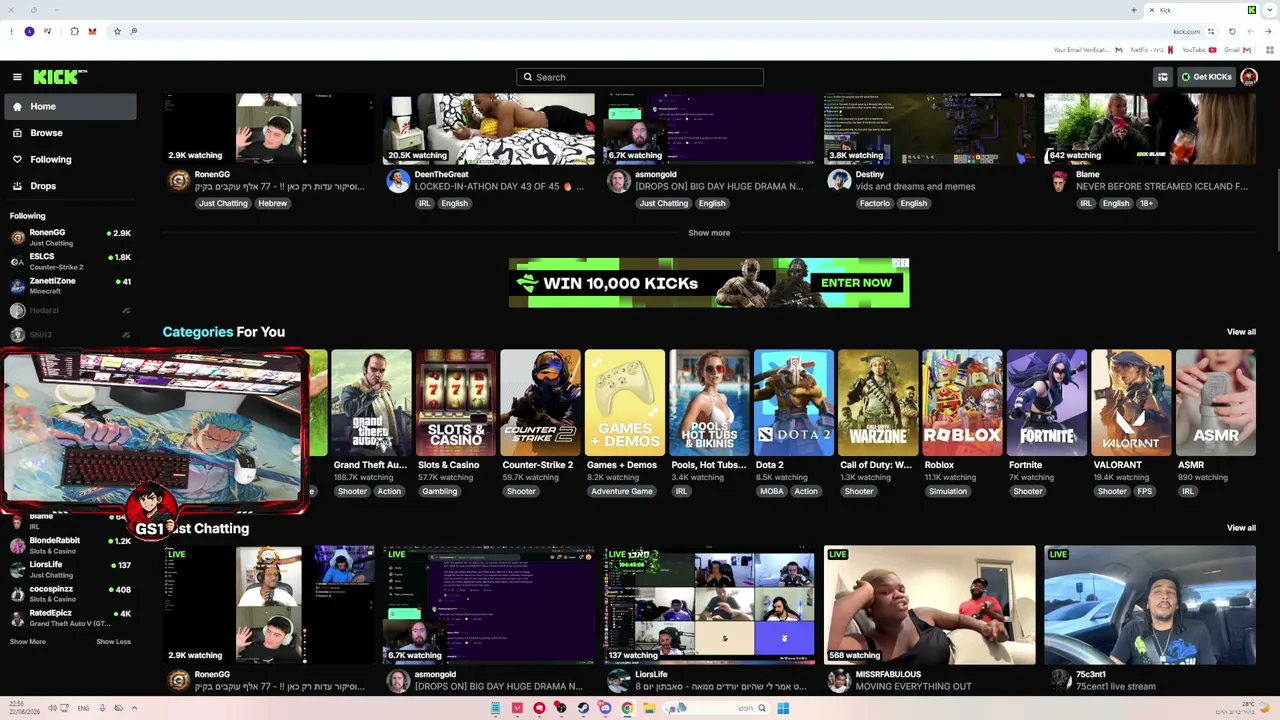This screenshot has height=720, width=1280.
Task: Open the Games + Demos category card
Action: 625,402
